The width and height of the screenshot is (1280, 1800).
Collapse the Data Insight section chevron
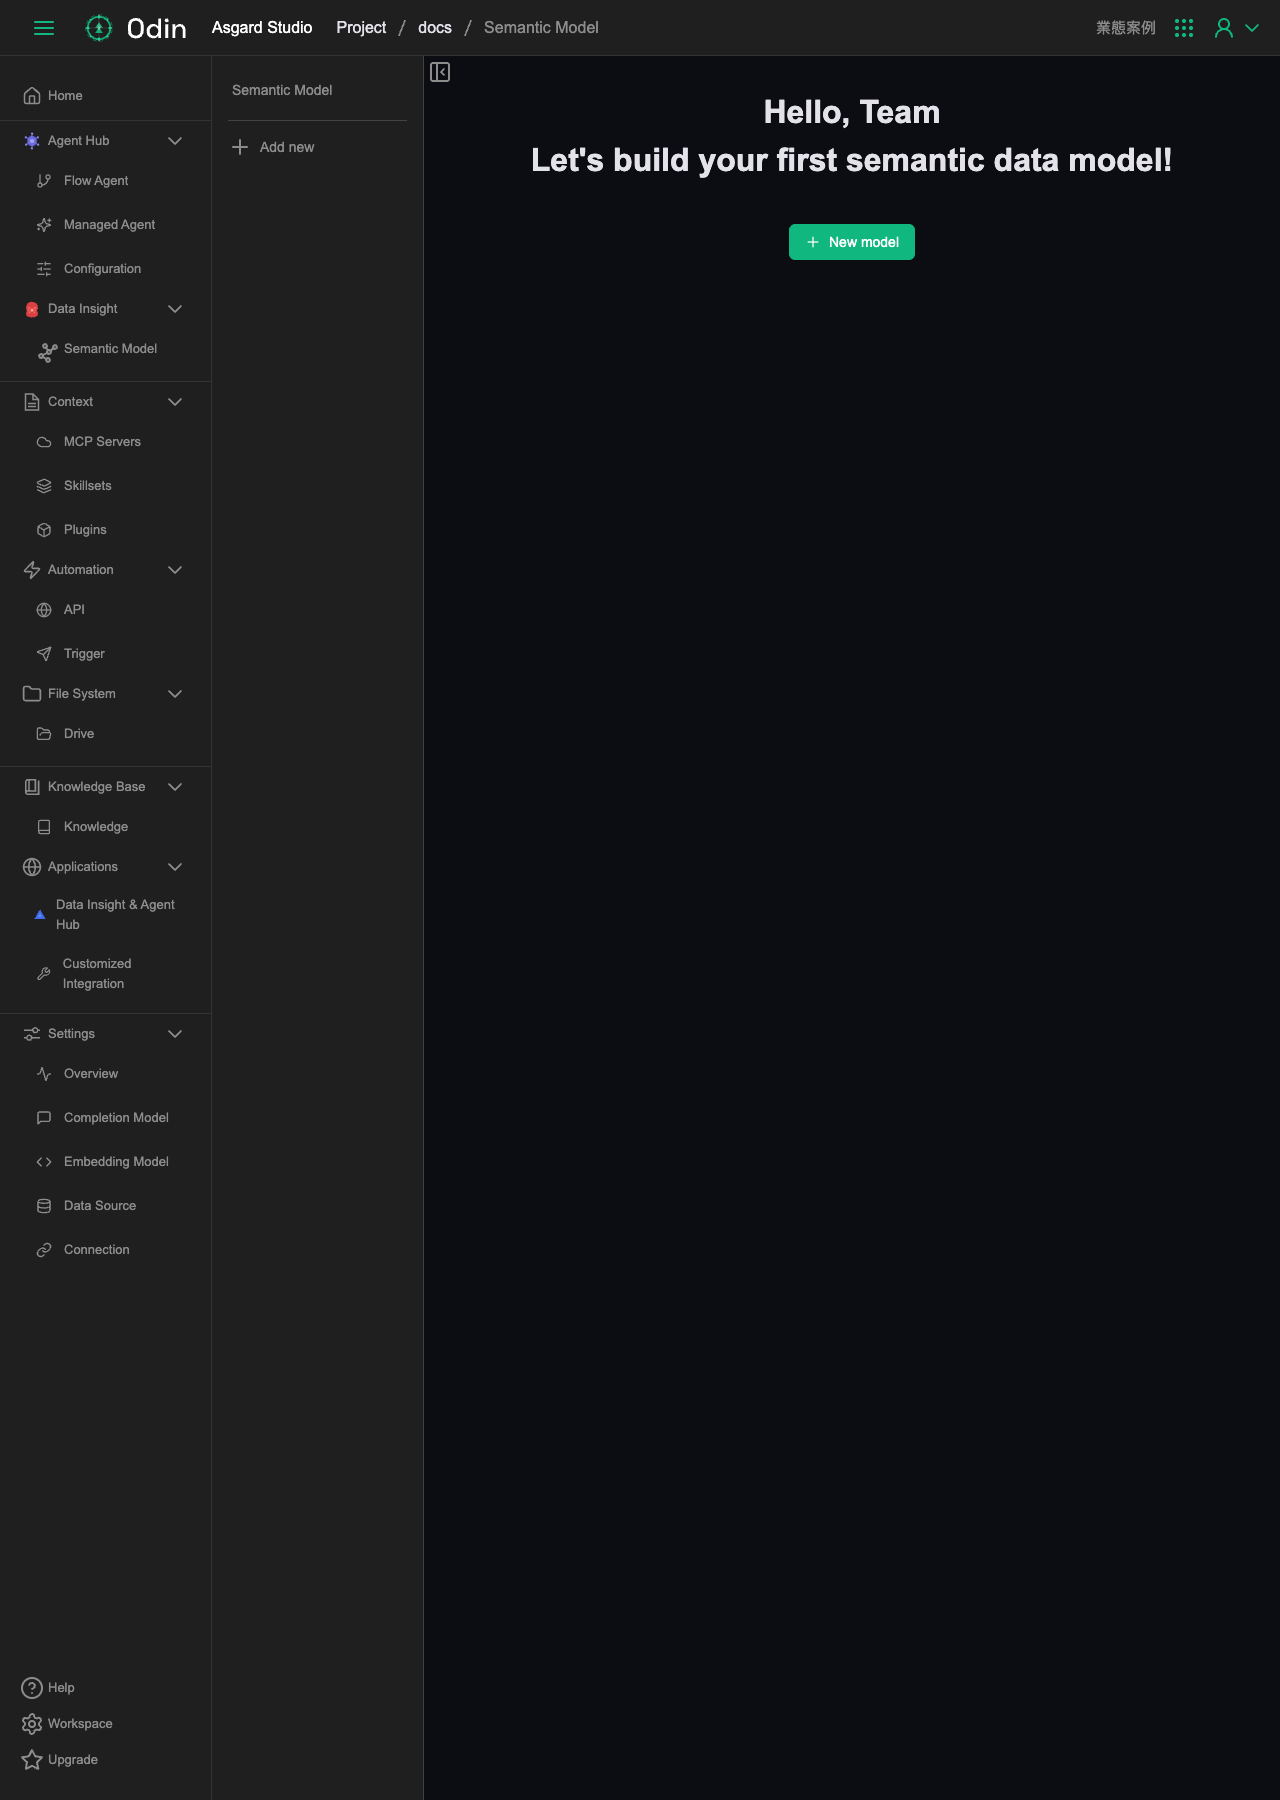click(x=175, y=309)
